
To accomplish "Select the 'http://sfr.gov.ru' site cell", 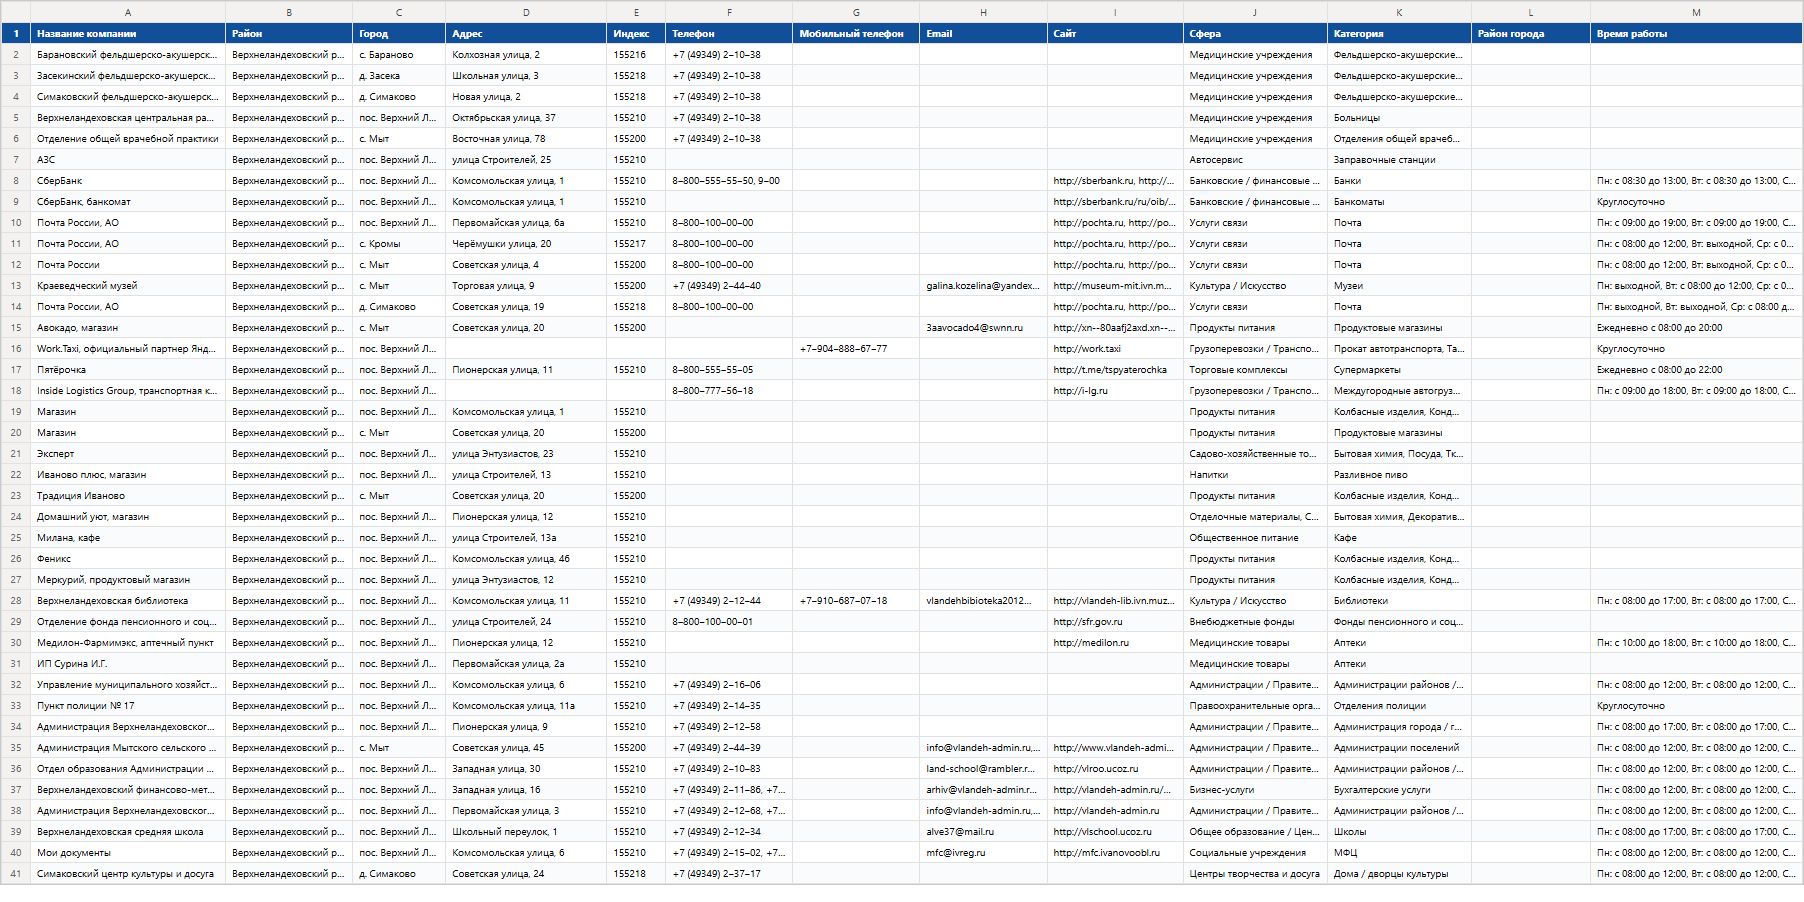I will (1115, 621).
